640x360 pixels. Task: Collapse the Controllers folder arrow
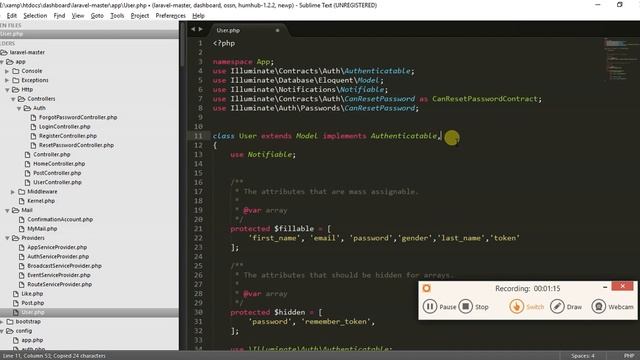13,99
